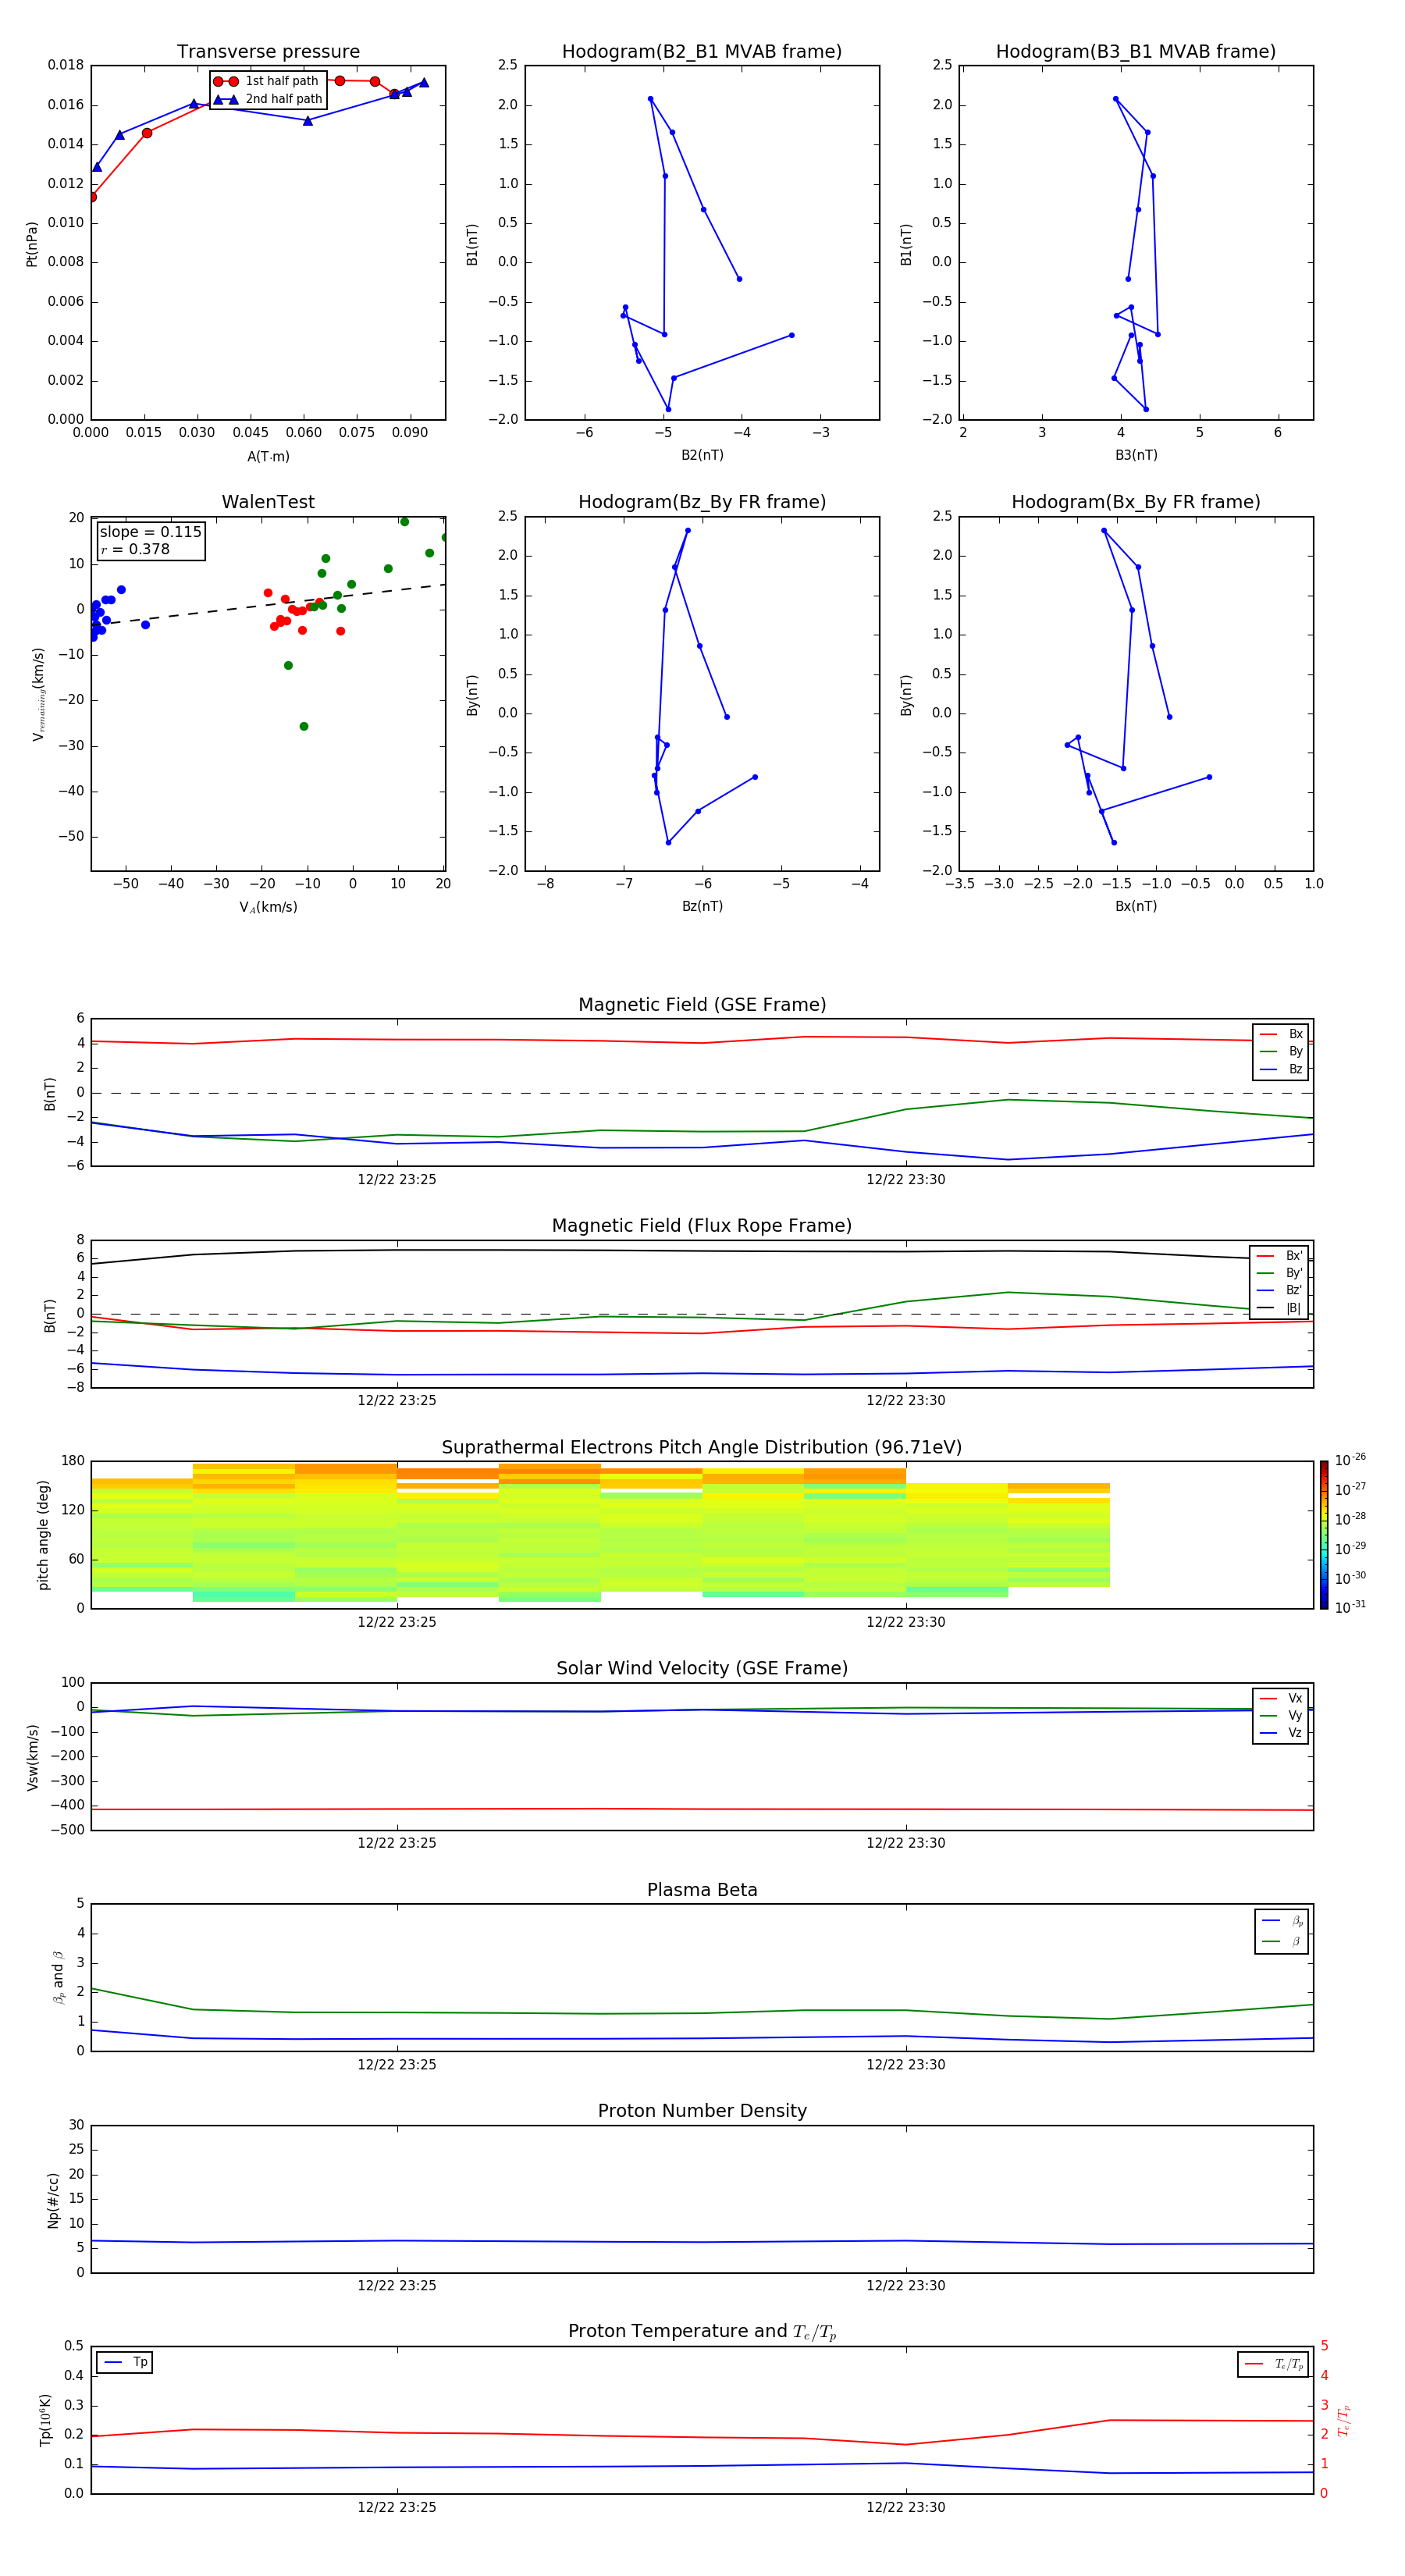
Task: Click the lowest green dot in the WalenTest scatter
Action: pos(304,726)
